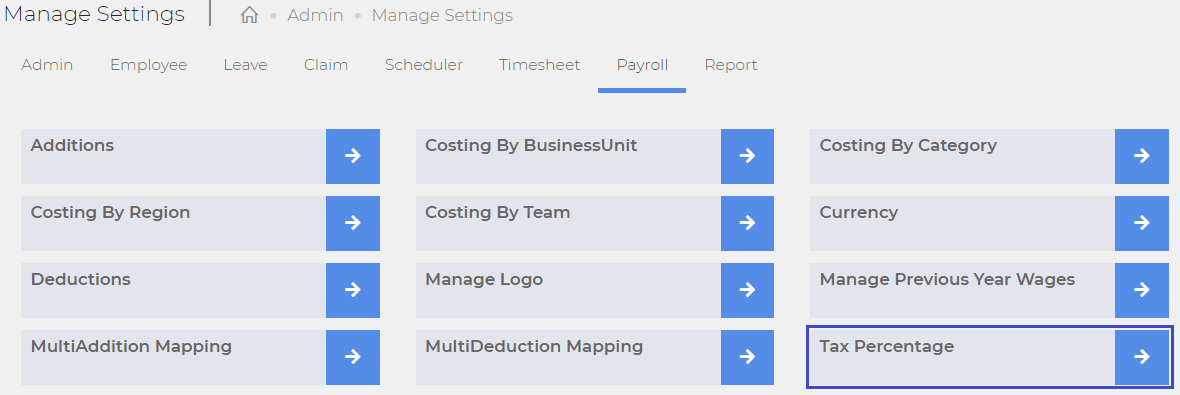The image size is (1180, 395).
Task: Click the Tax Percentage tile label
Action: point(887,346)
